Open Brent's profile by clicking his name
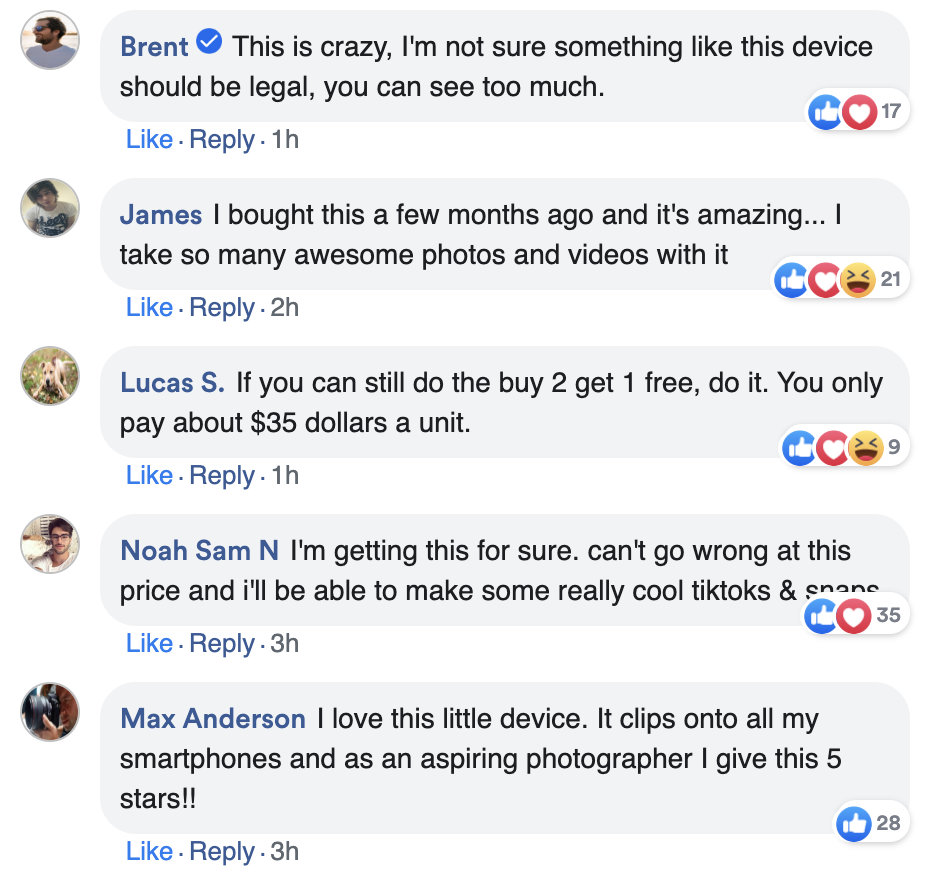Image resolution: width=940 pixels, height=872 pixels. coord(155,46)
